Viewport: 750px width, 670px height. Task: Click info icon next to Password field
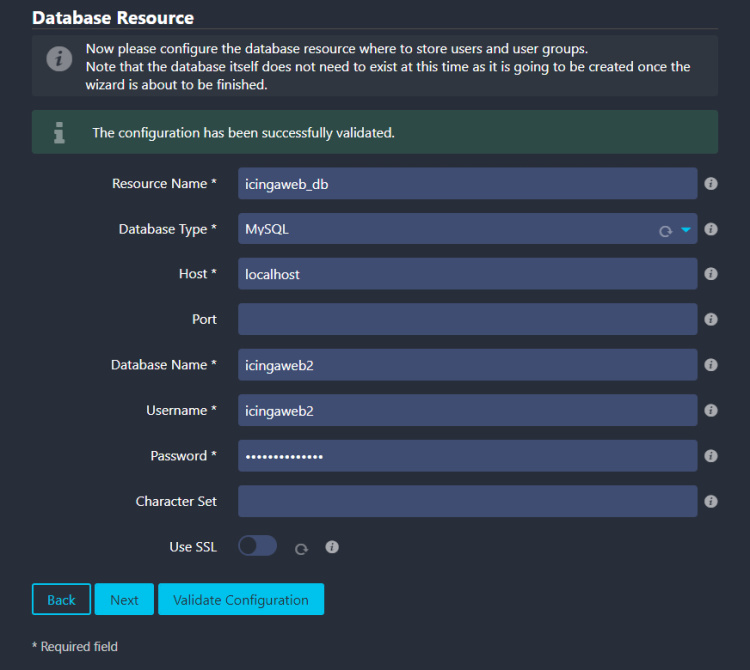coord(711,456)
